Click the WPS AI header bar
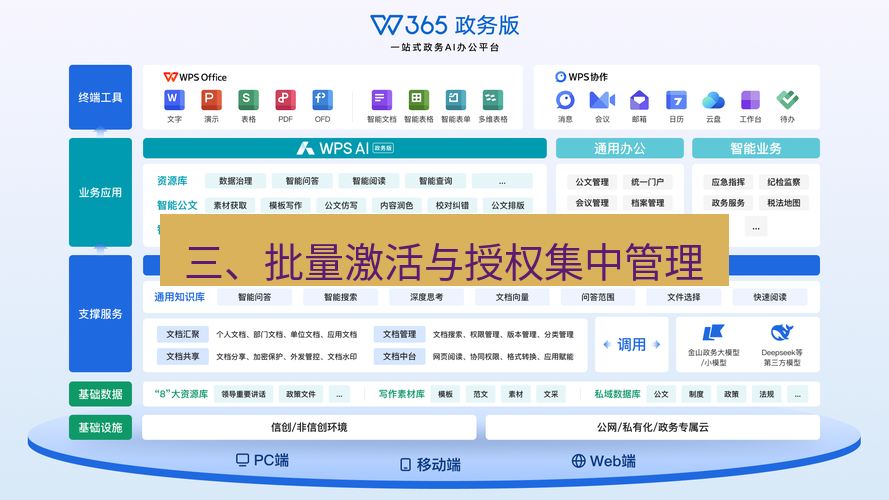The height and width of the screenshot is (500, 889). [345, 148]
